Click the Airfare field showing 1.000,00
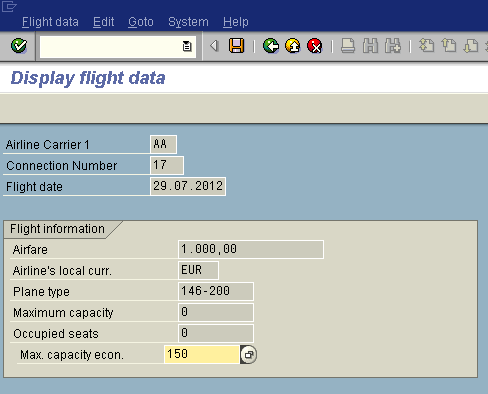The image size is (488, 394). (251, 249)
